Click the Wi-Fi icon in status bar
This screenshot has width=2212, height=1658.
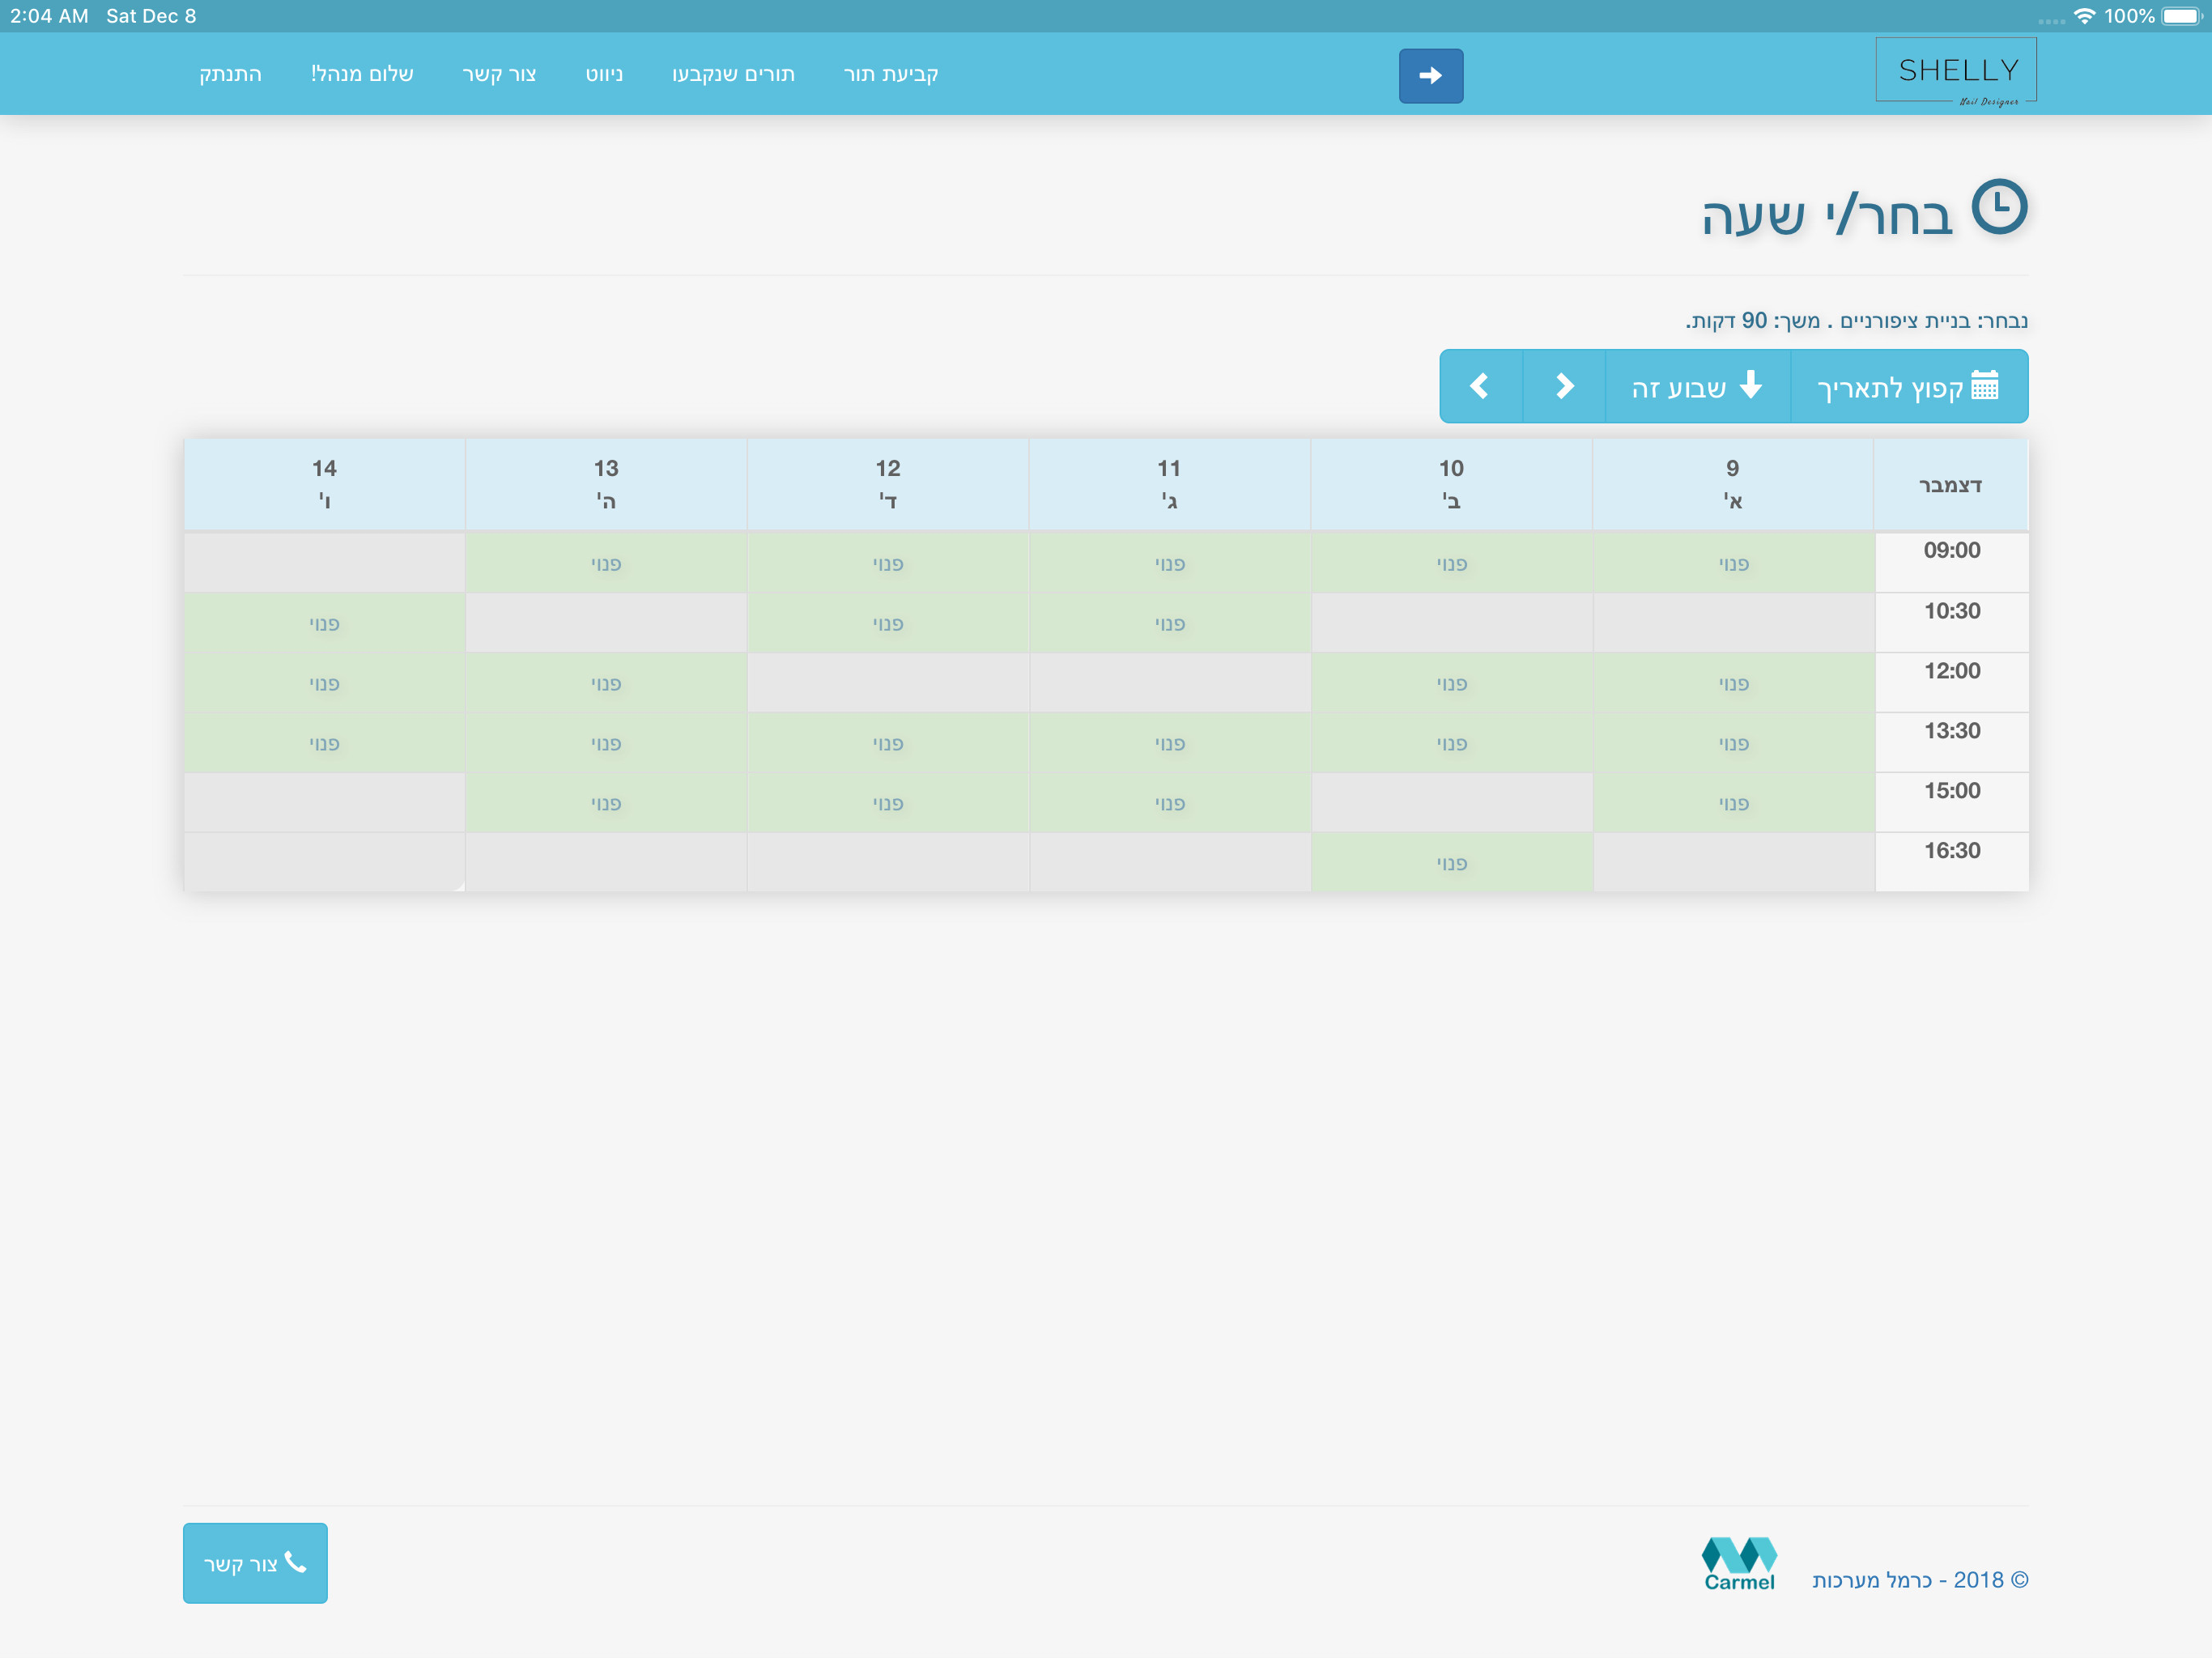coord(2083,16)
